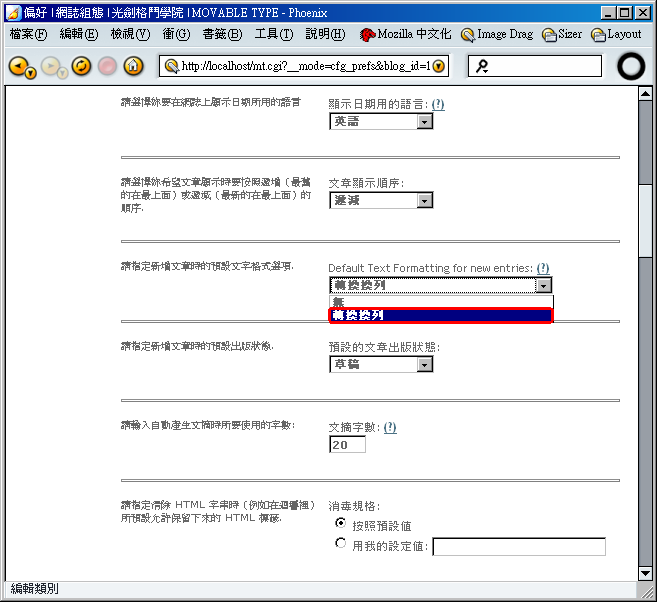Click the scrollbar down arrow
This screenshot has height=602, width=657.
tap(645, 573)
